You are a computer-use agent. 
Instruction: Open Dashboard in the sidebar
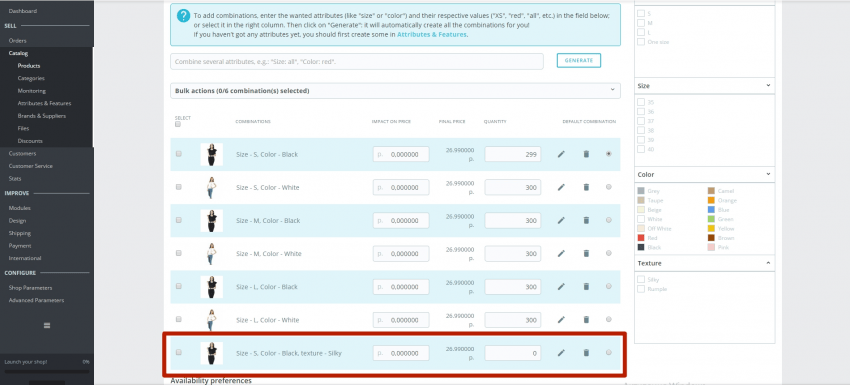(23, 11)
